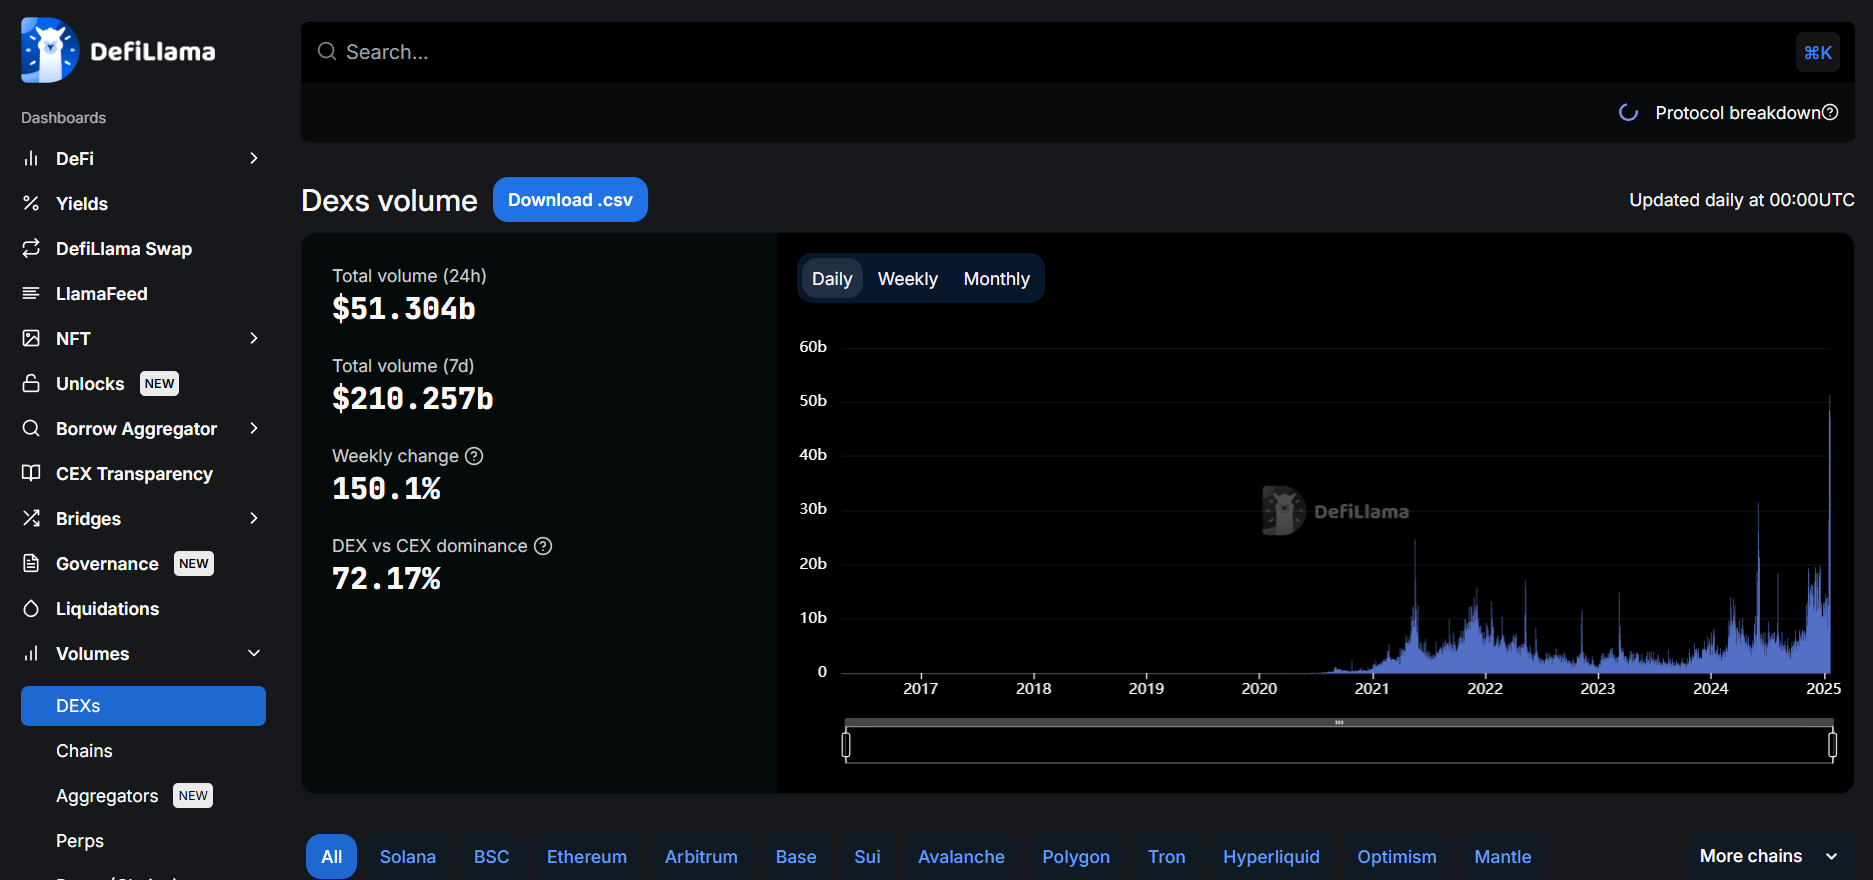This screenshot has width=1873, height=880.
Task: Click the Yields percent icon
Action: pos(31,203)
